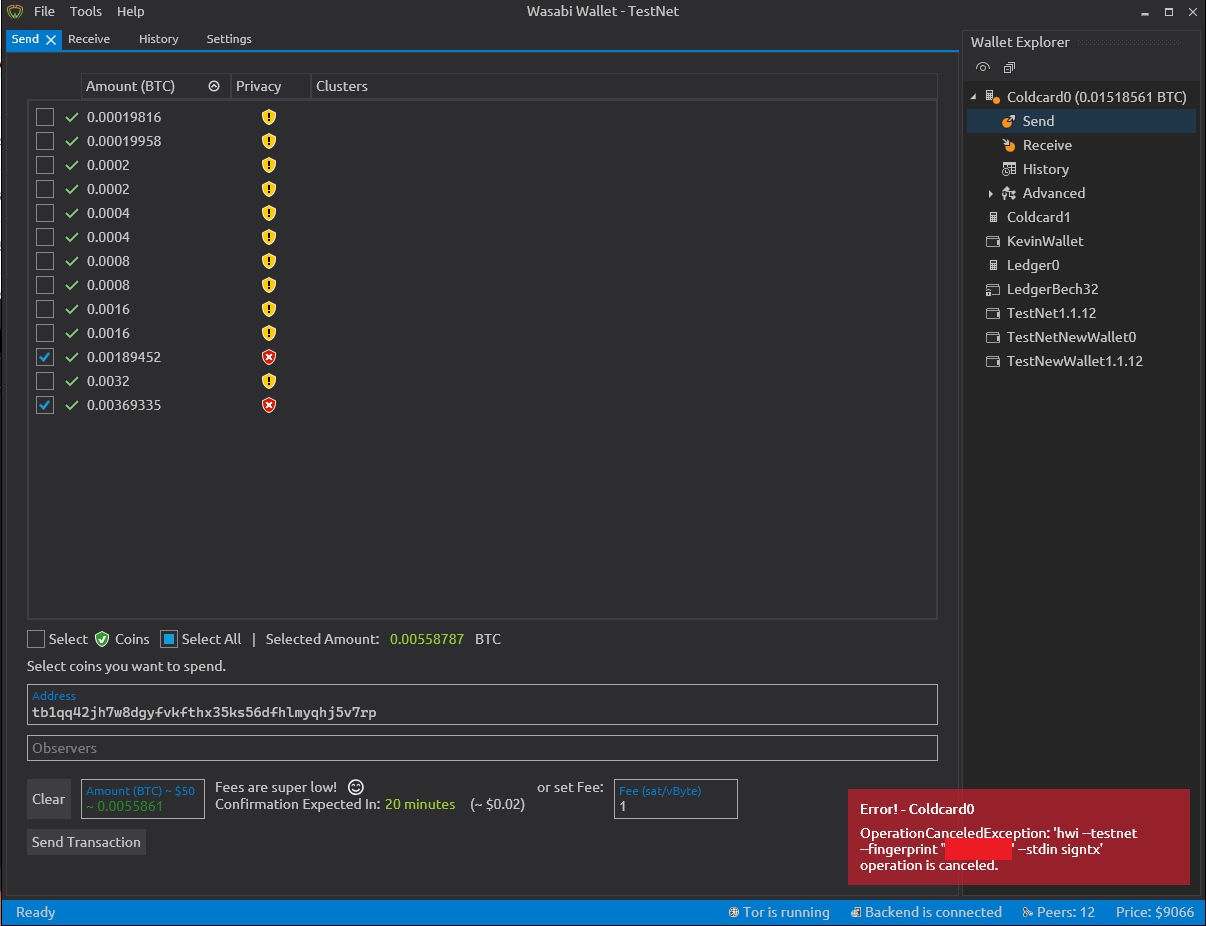Close the Send tab
The height and width of the screenshot is (926, 1206).
pyautogui.click(x=51, y=40)
